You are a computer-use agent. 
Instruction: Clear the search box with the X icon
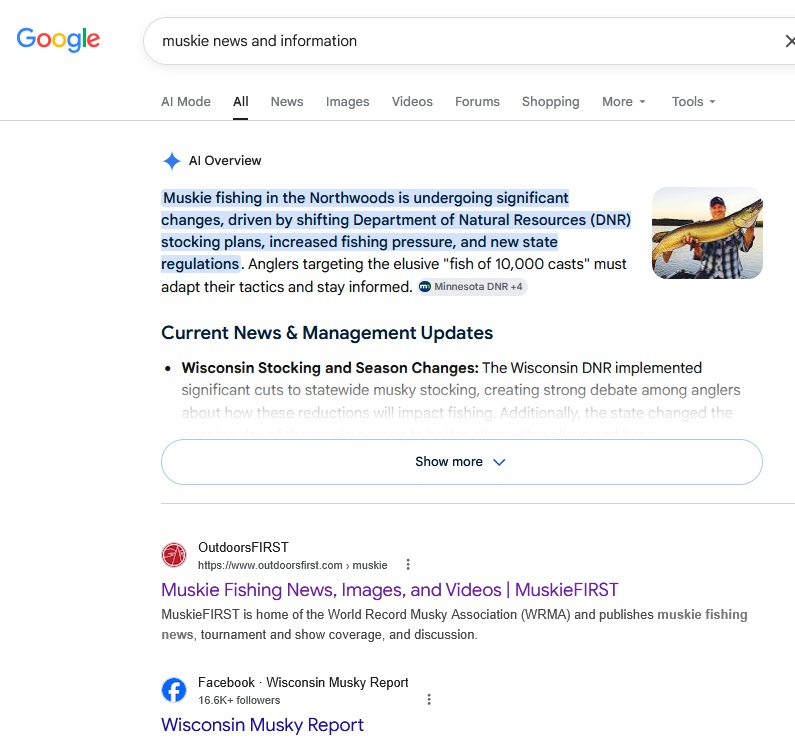click(789, 41)
